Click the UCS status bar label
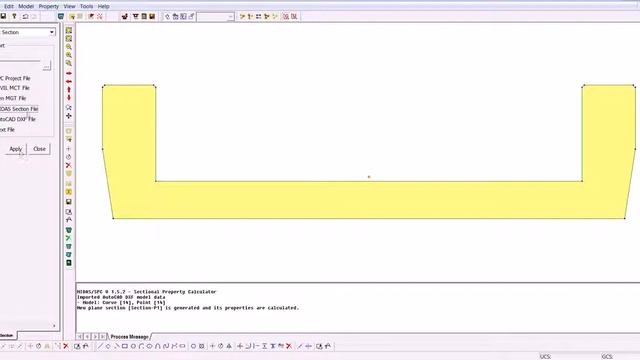This screenshot has height=360, width=640. click(545, 356)
